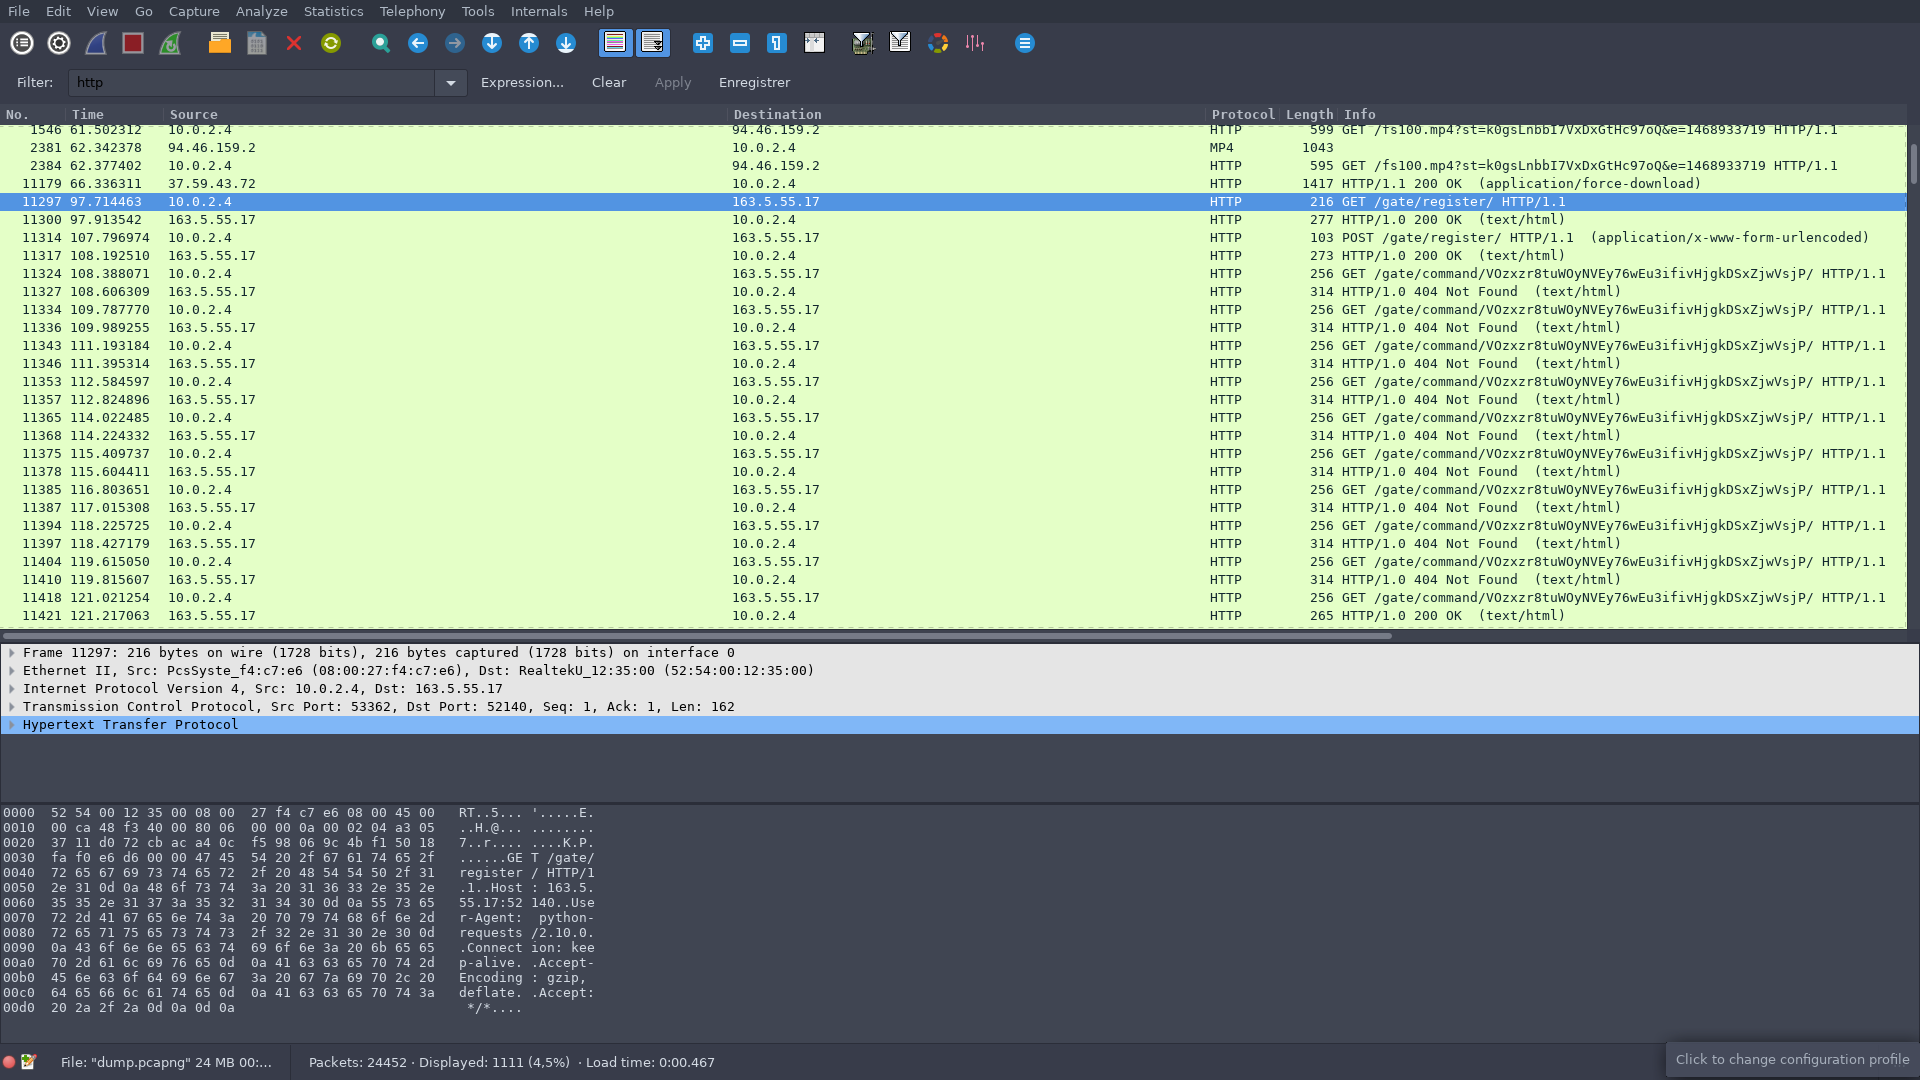
Task: Open the Statistics menu
Action: (333, 11)
